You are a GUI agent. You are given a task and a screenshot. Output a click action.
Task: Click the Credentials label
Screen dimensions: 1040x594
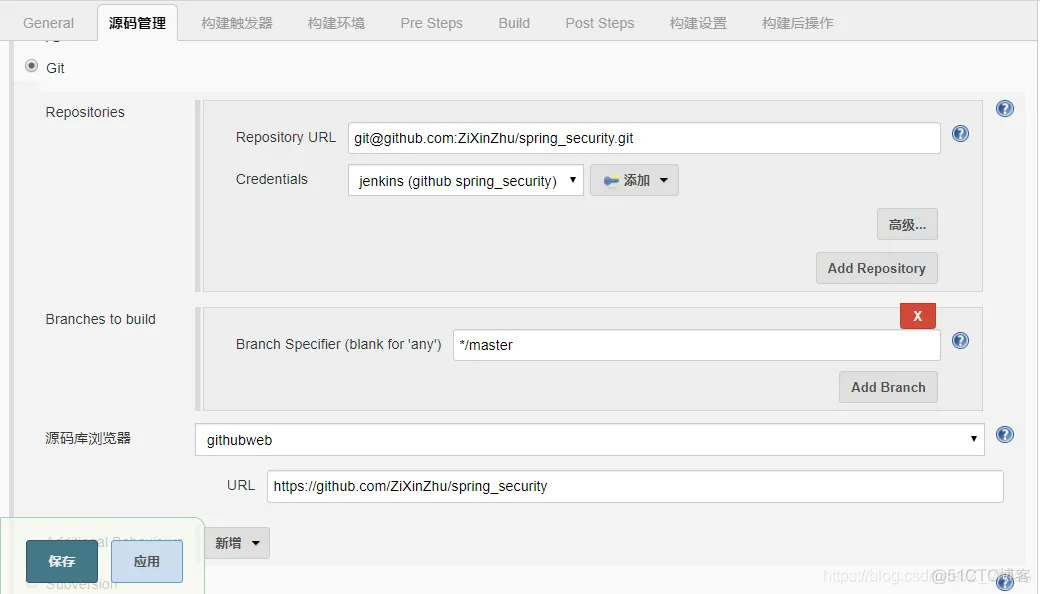tap(272, 179)
